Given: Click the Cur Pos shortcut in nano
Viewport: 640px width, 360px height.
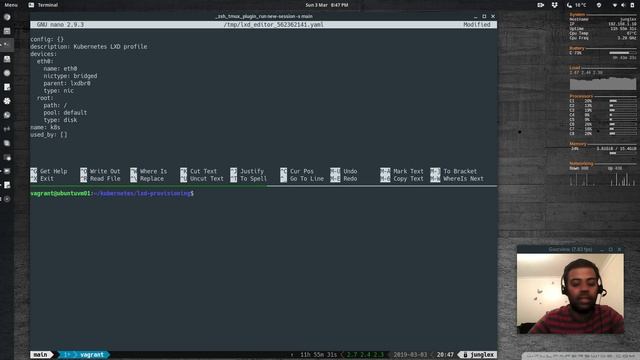Looking at the screenshot, I should click(297, 171).
